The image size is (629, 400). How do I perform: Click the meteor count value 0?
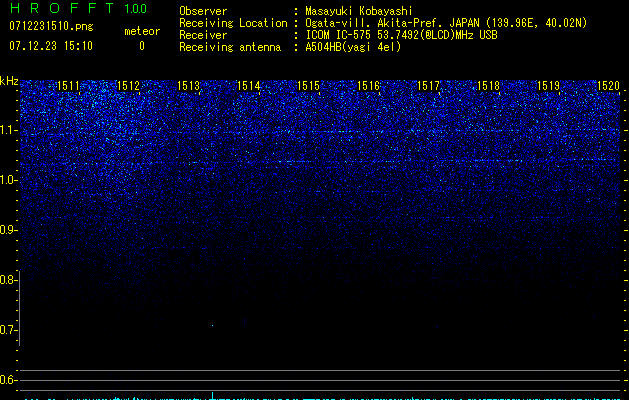[142, 46]
